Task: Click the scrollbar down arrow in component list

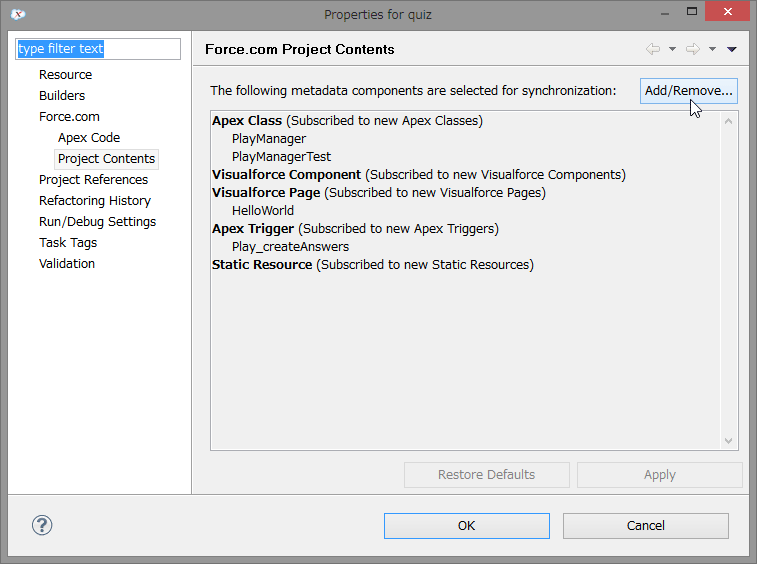Action: click(x=729, y=441)
